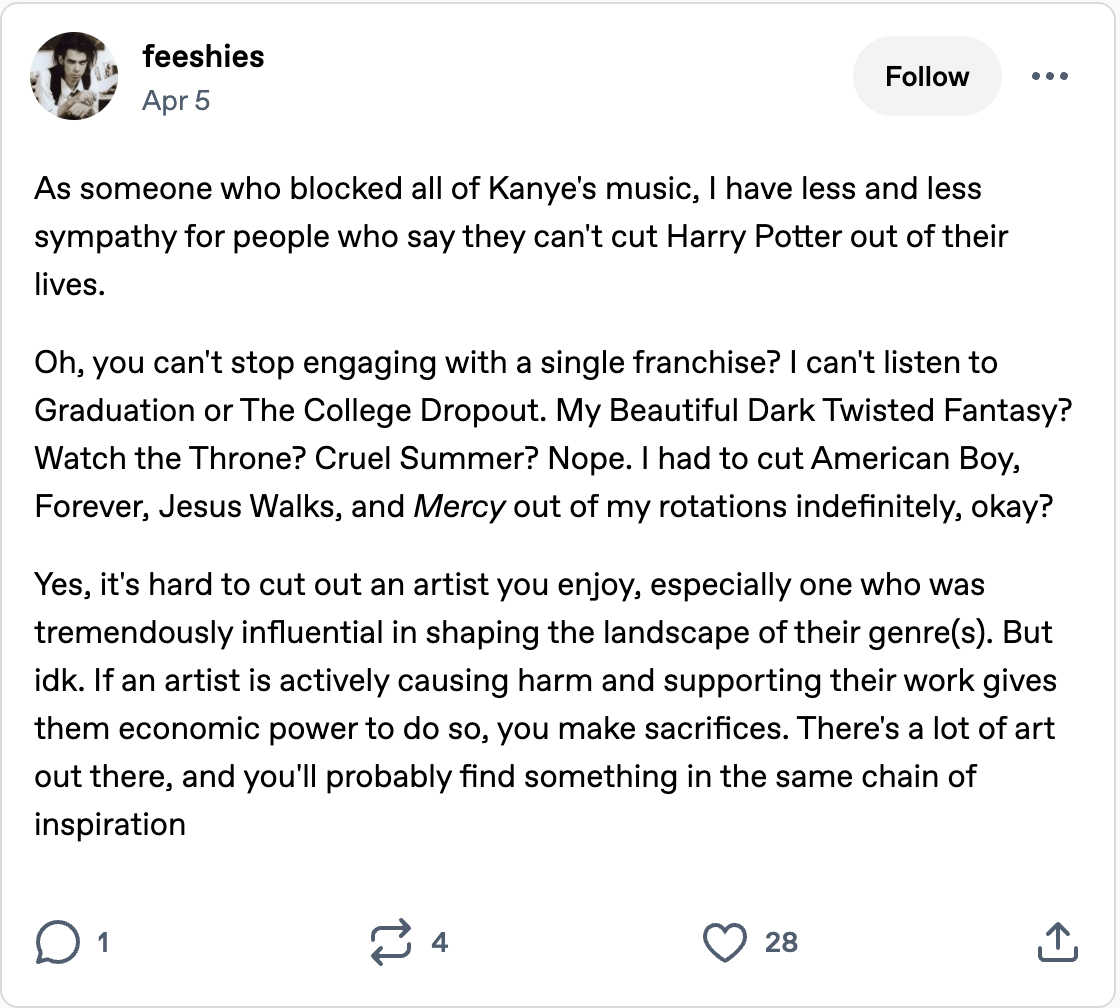Click the final word 'inspiration' of the post

(110, 824)
